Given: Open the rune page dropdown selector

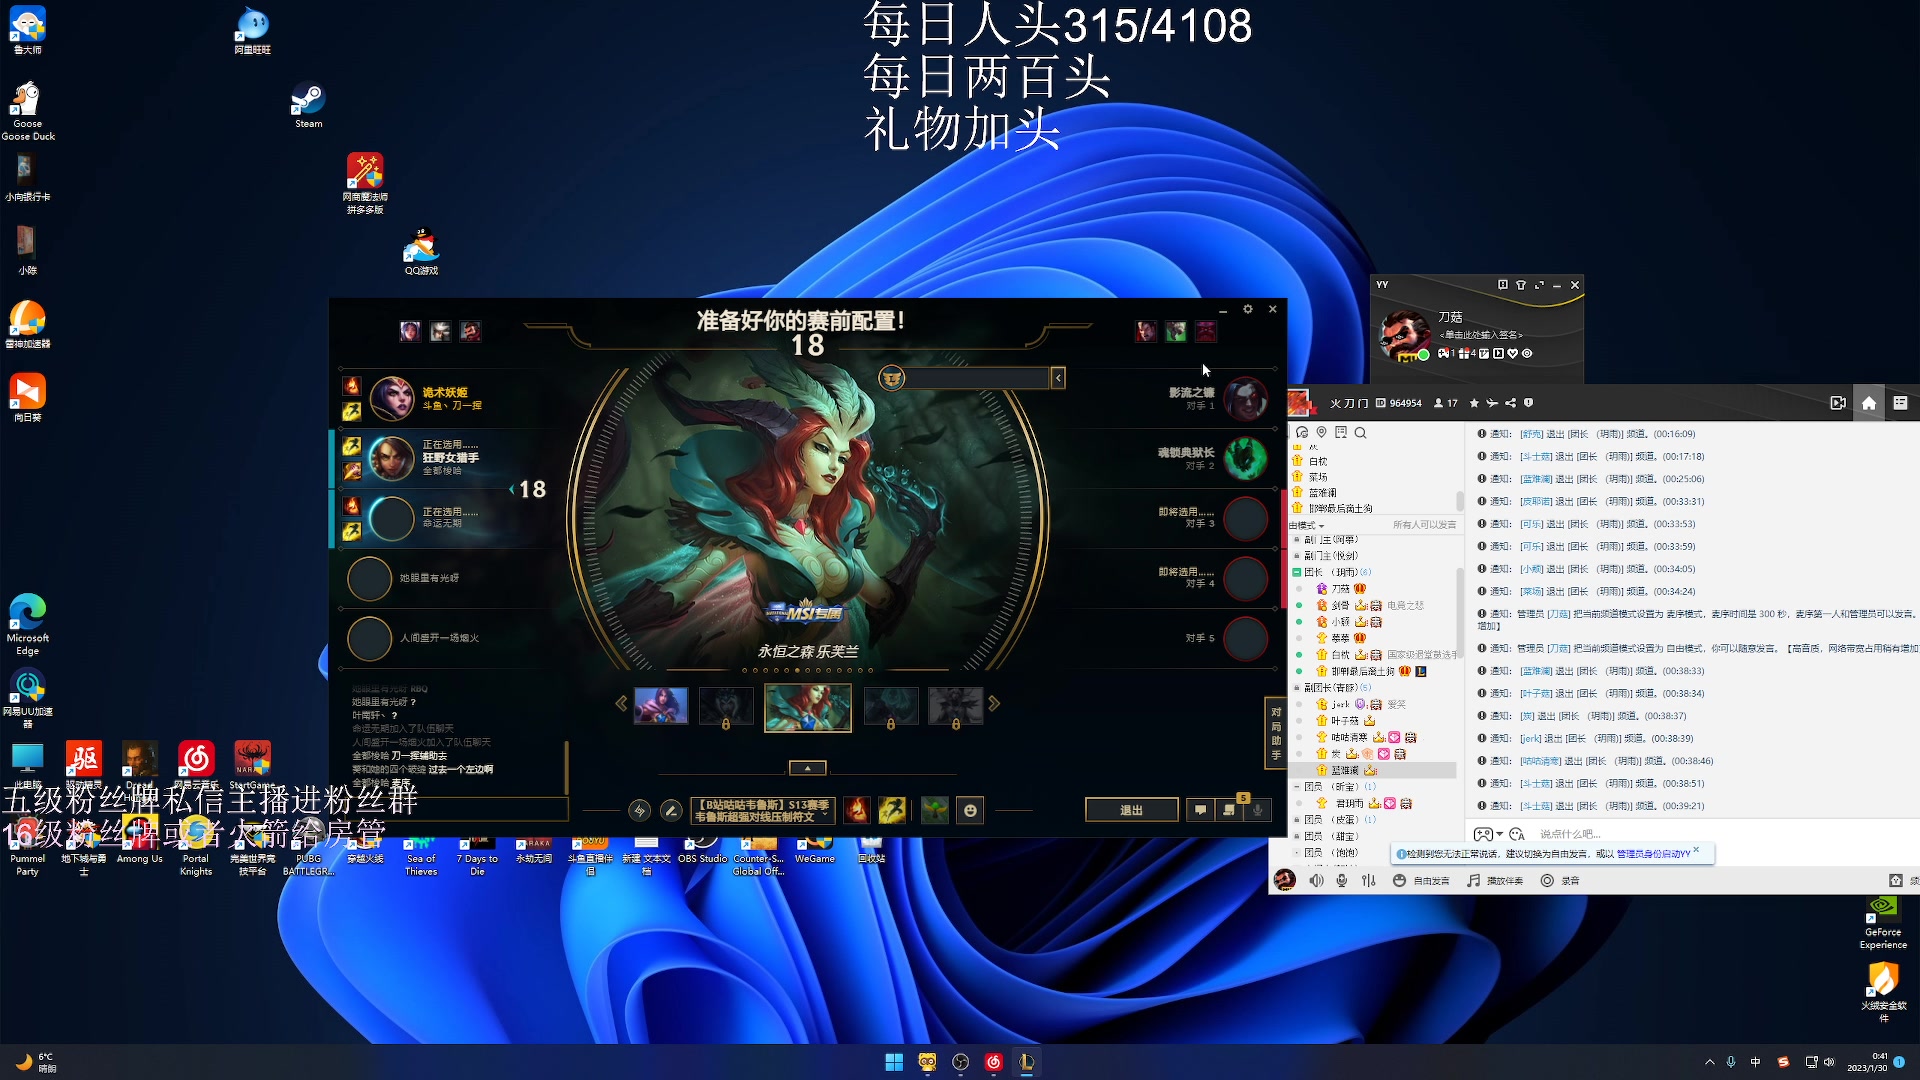Looking at the screenshot, I should [x=762, y=811].
